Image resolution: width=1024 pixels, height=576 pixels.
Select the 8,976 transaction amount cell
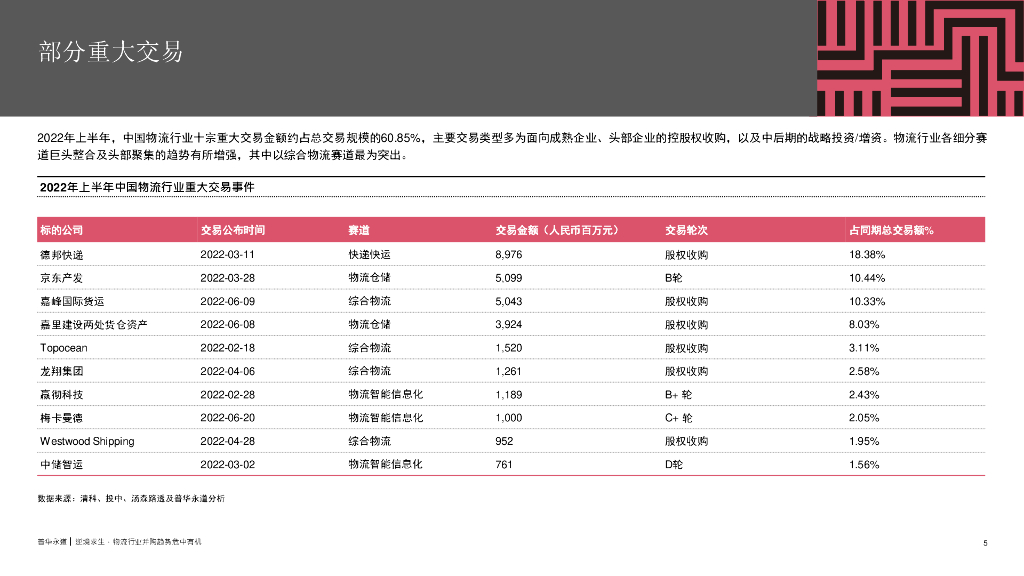509,255
